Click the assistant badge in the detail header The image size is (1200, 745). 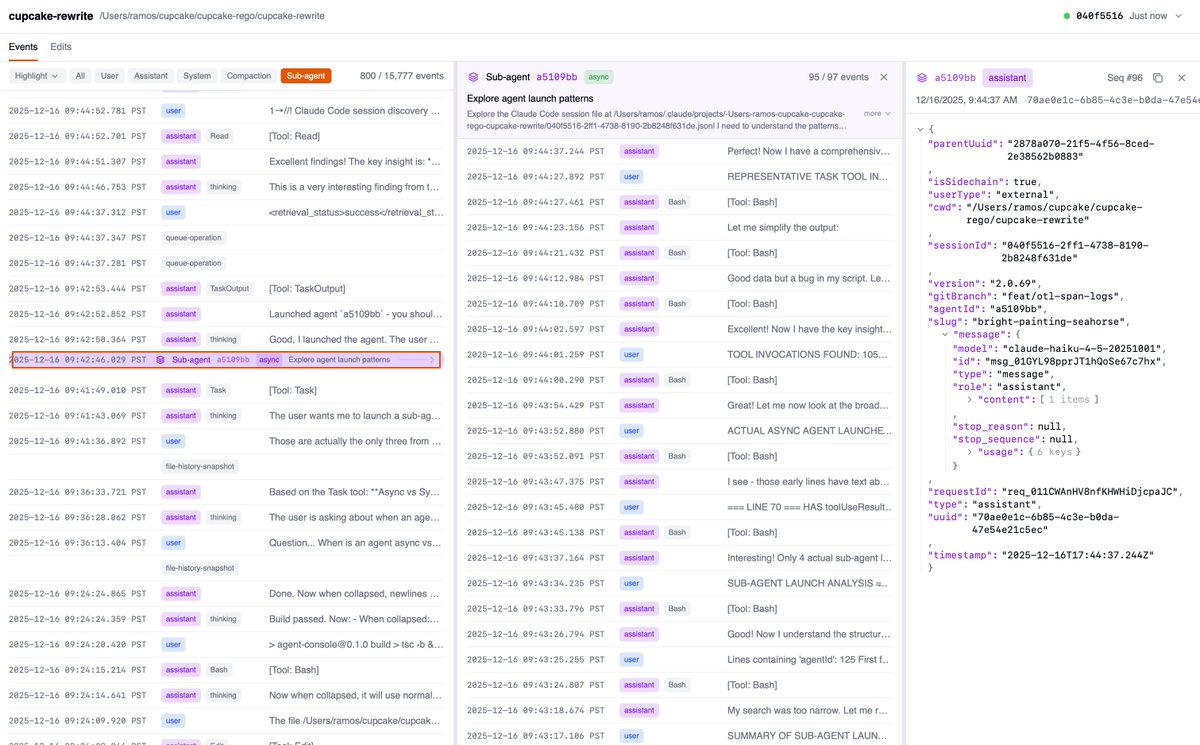click(1007, 77)
